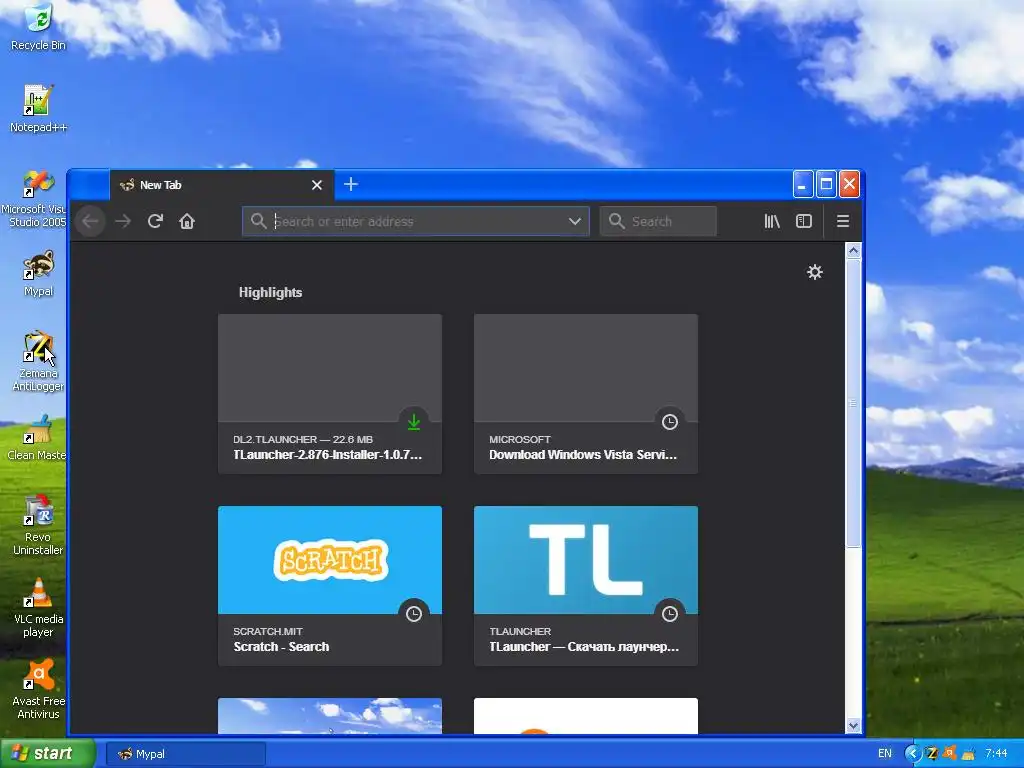Open Recycle Bin desktop icon

click(39, 27)
